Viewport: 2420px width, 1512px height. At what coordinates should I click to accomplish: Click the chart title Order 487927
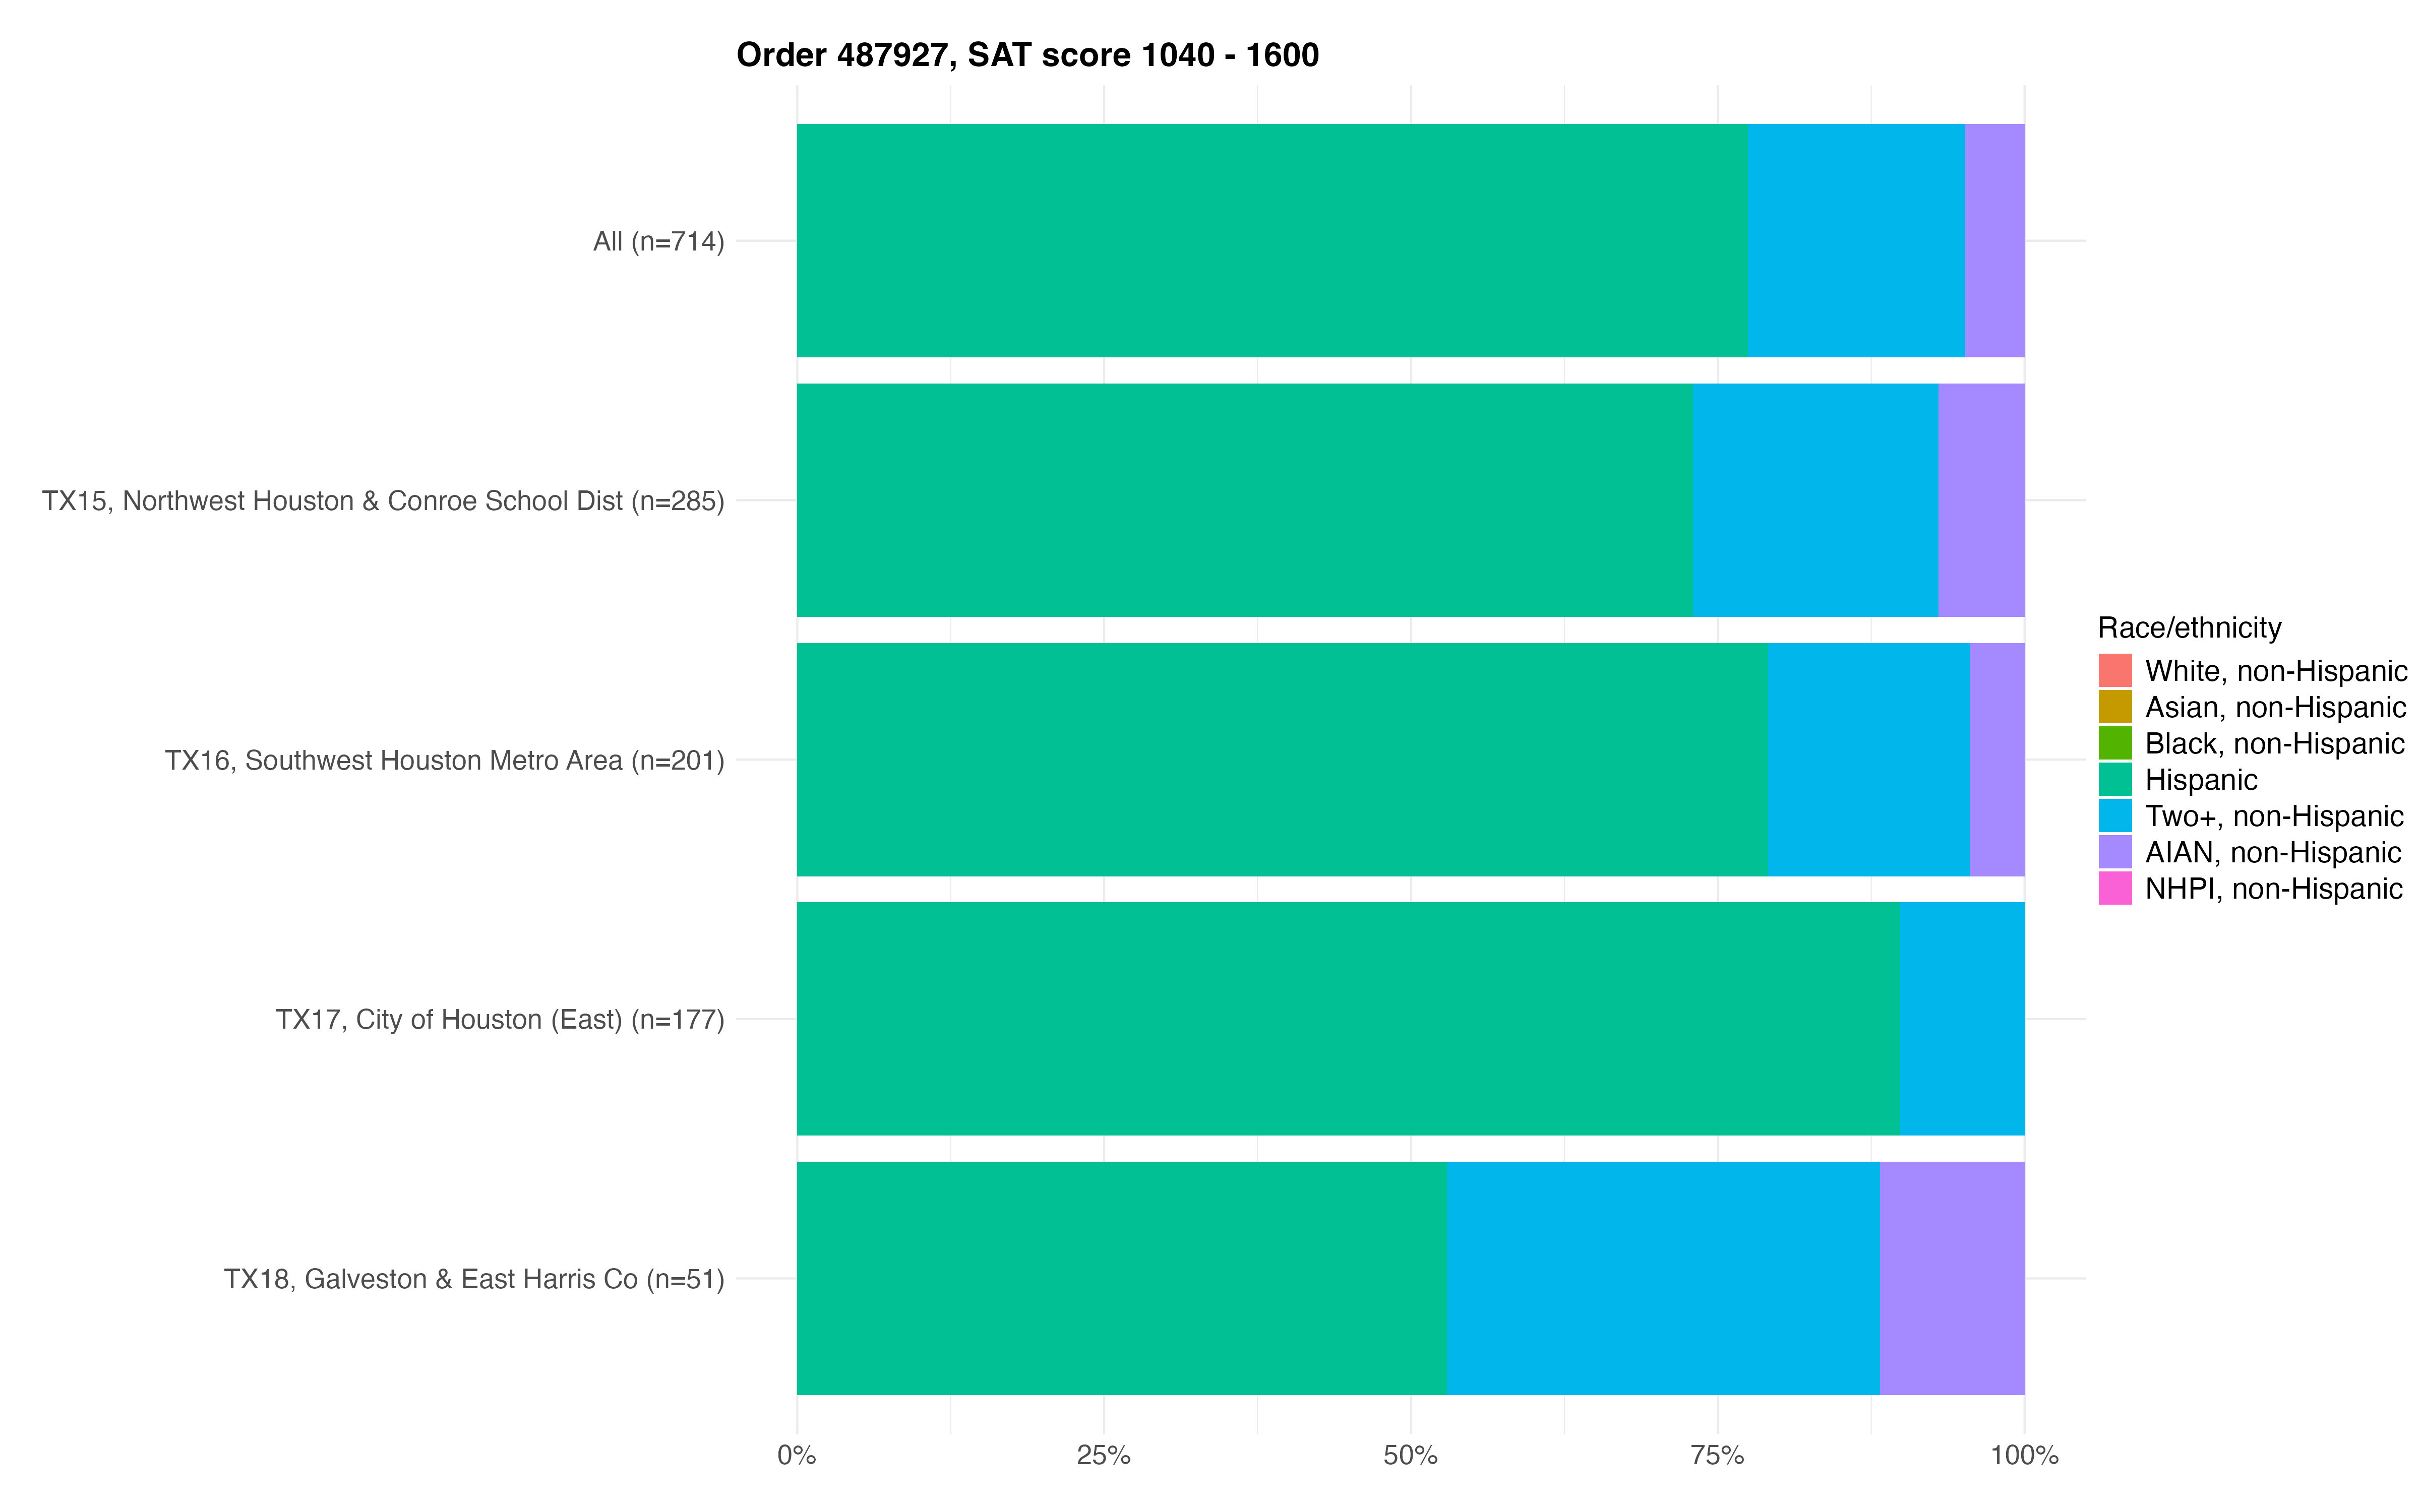point(1027,55)
